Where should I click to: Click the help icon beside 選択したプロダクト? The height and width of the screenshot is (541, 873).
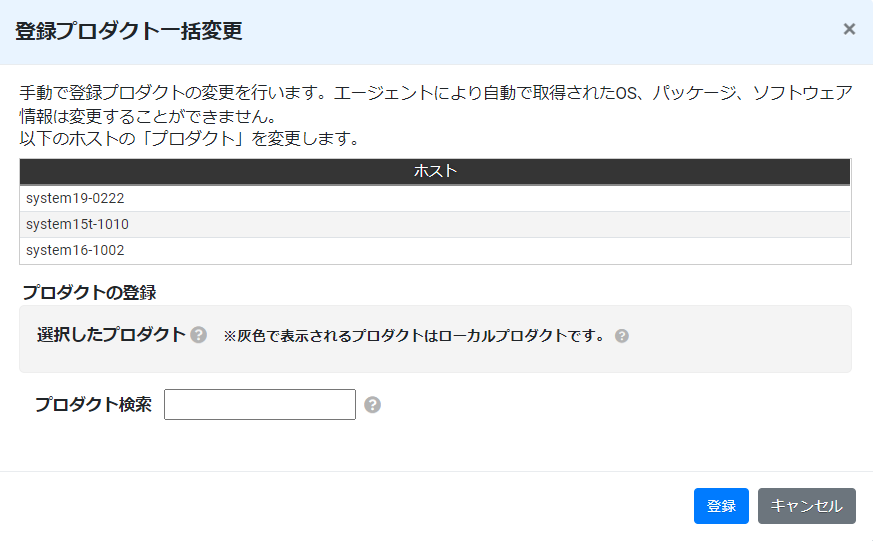tap(198, 335)
